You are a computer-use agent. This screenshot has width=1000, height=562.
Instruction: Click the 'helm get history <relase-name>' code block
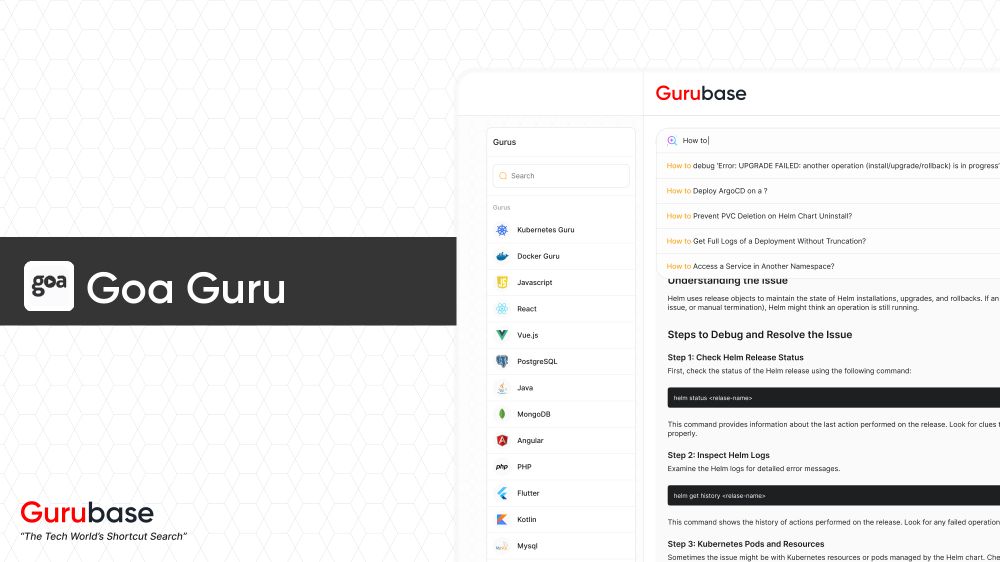pyautogui.click(x=834, y=496)
